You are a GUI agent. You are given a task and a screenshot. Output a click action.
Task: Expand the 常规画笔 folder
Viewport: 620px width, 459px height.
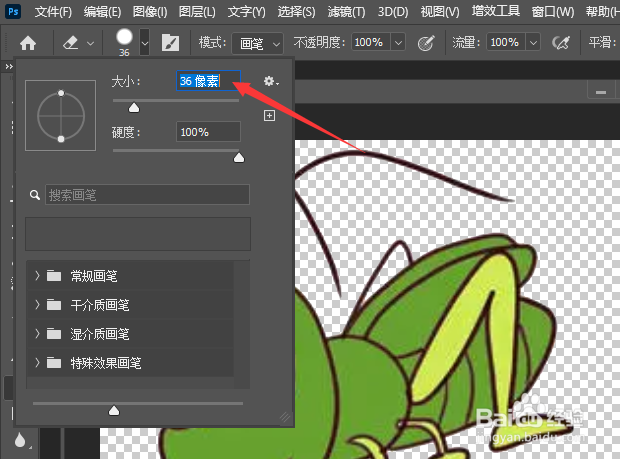(x=37, y=276)
